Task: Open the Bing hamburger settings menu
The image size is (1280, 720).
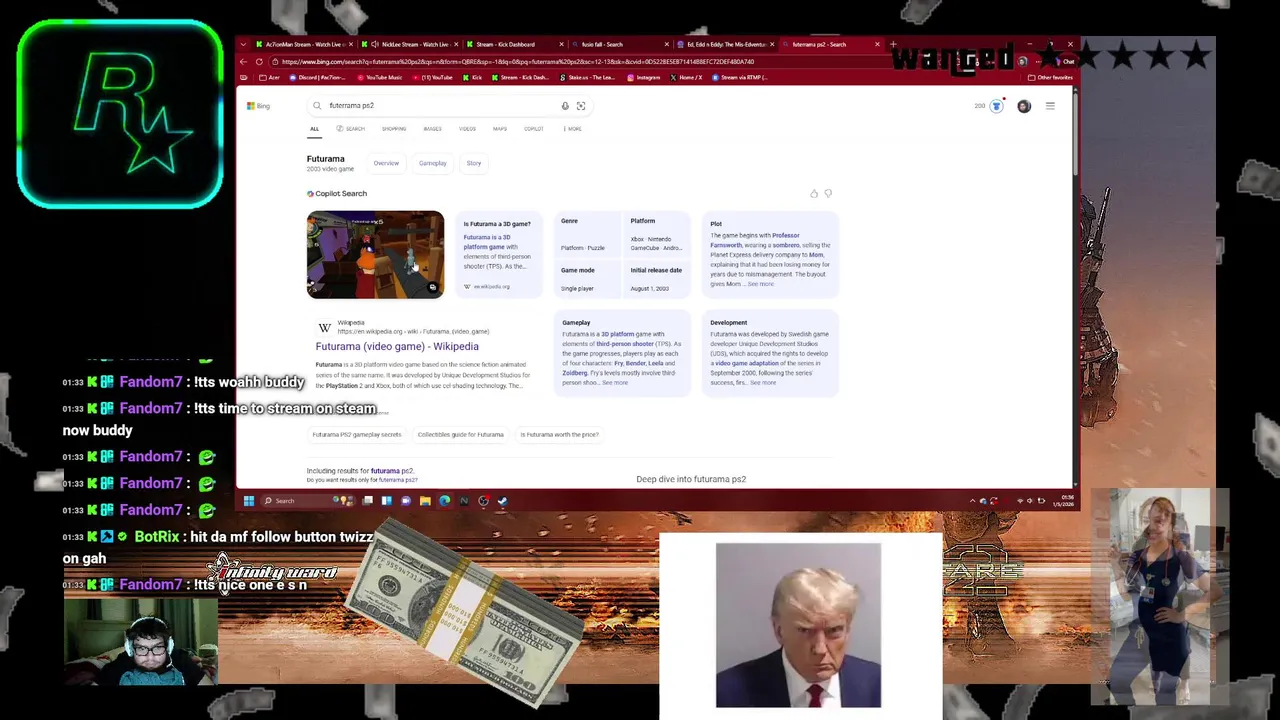Action: (1050, 106)
